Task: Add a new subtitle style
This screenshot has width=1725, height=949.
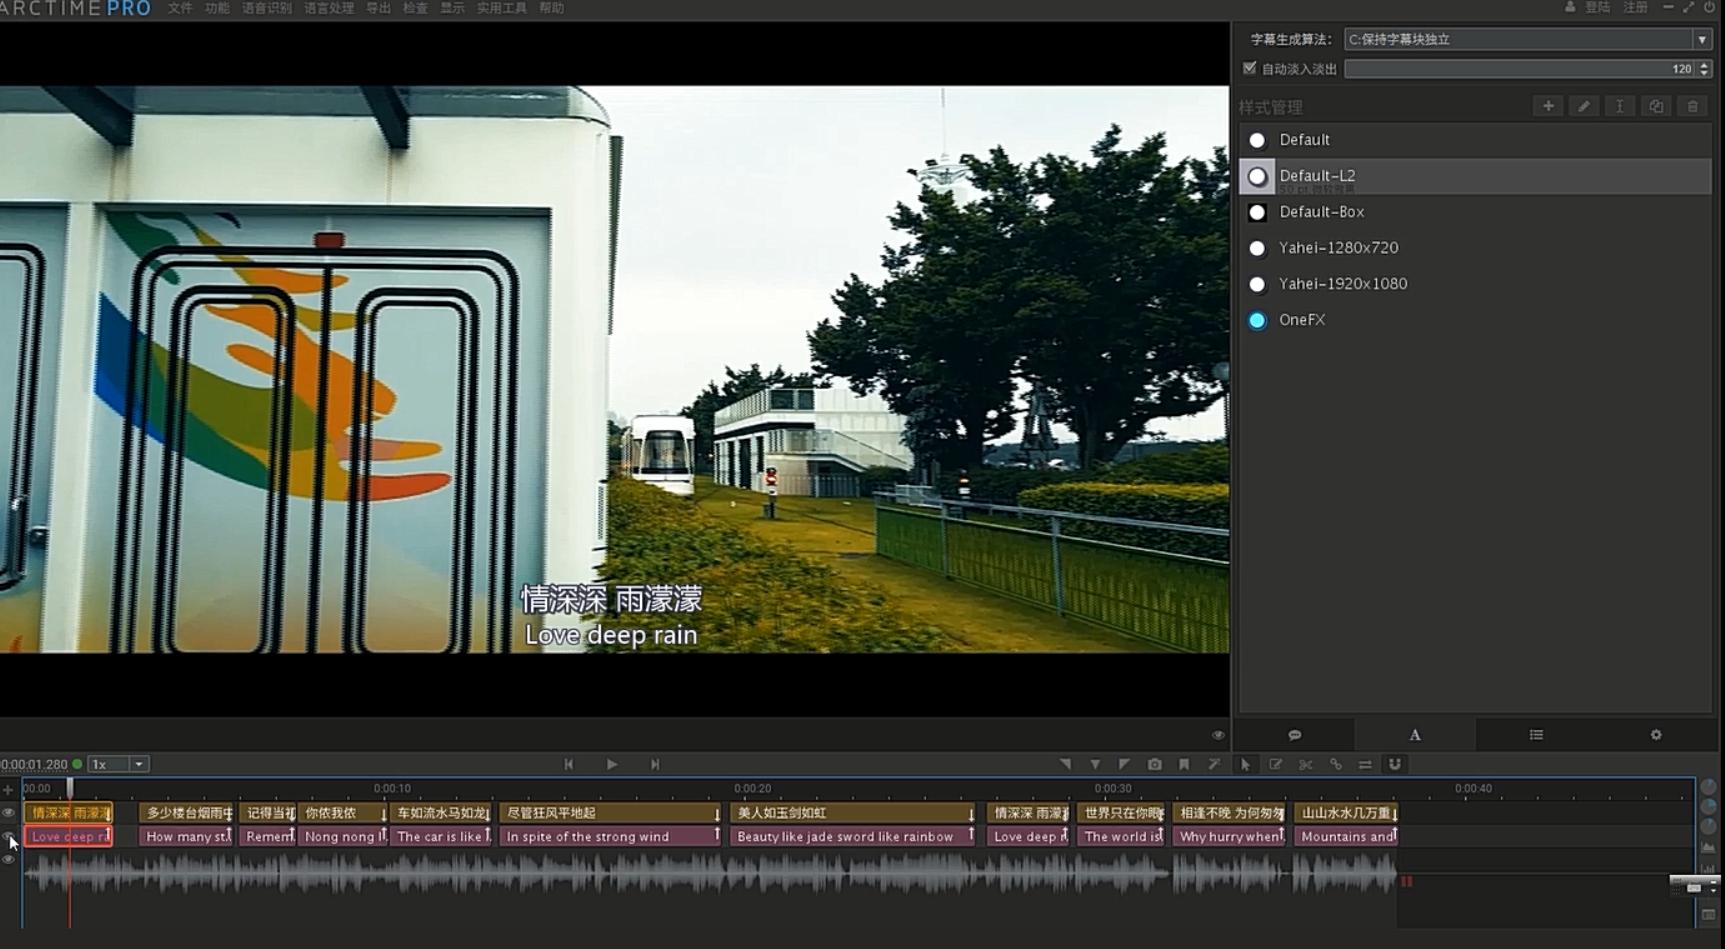Action: (x=1548, y=106)
